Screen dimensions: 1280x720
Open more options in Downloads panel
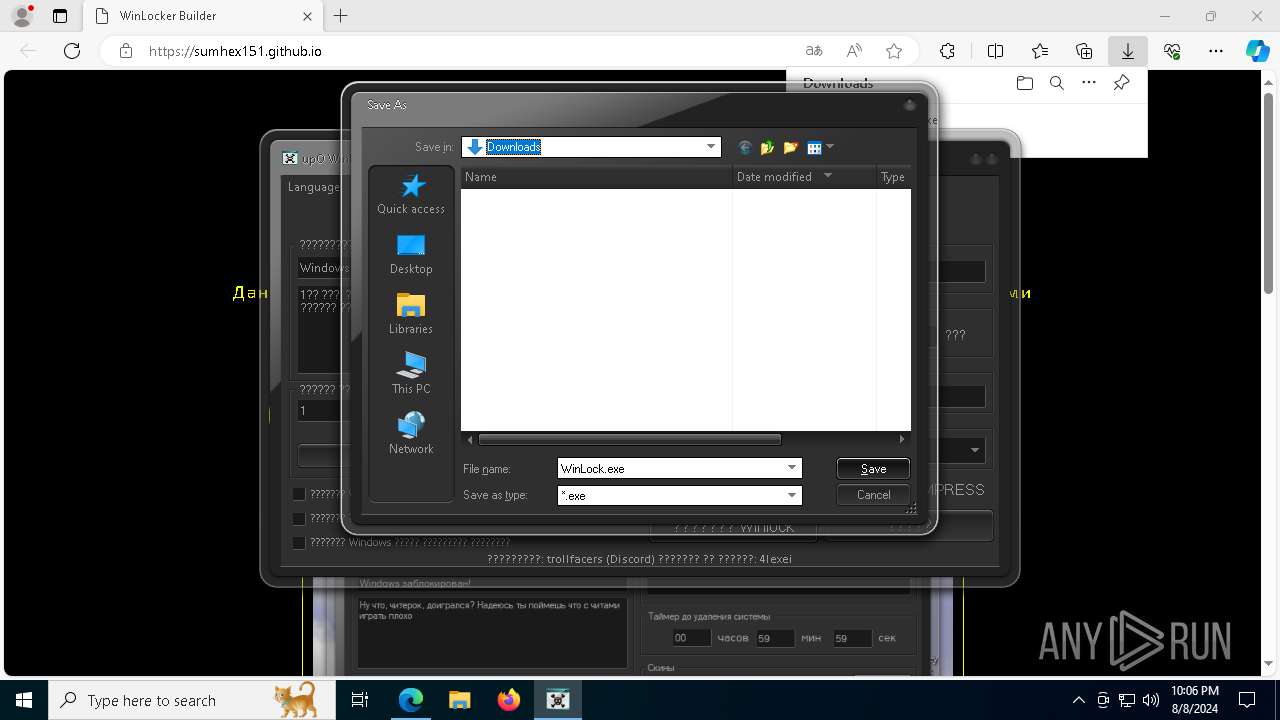pos(1089,83)
